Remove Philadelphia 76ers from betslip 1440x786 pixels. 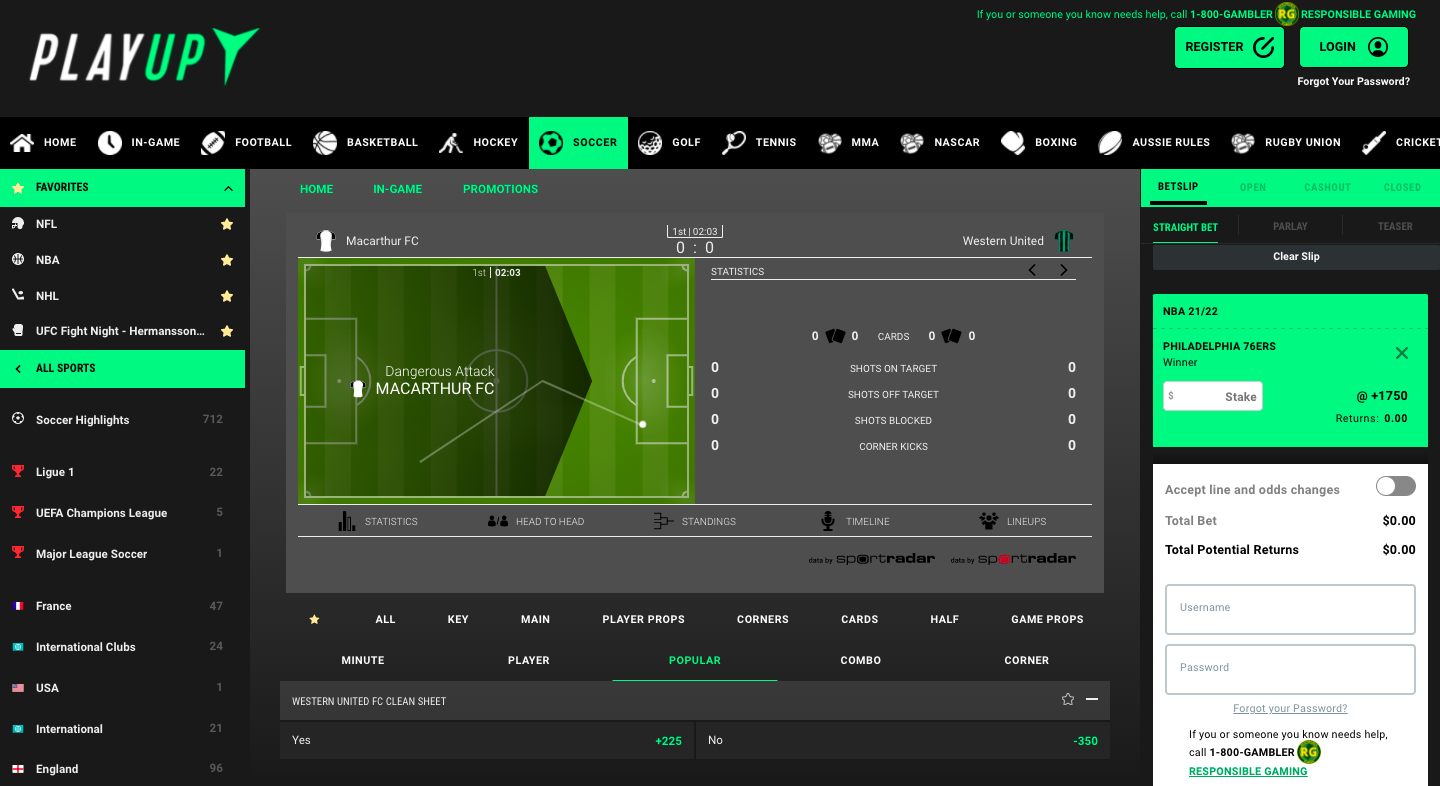(1401, 353)
